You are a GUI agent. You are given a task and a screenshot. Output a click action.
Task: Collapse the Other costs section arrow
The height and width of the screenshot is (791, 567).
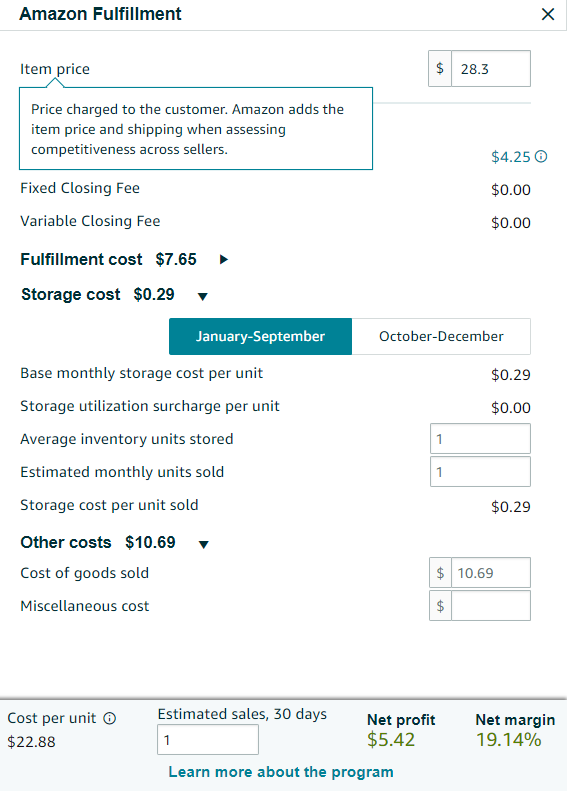click(204, 544)
